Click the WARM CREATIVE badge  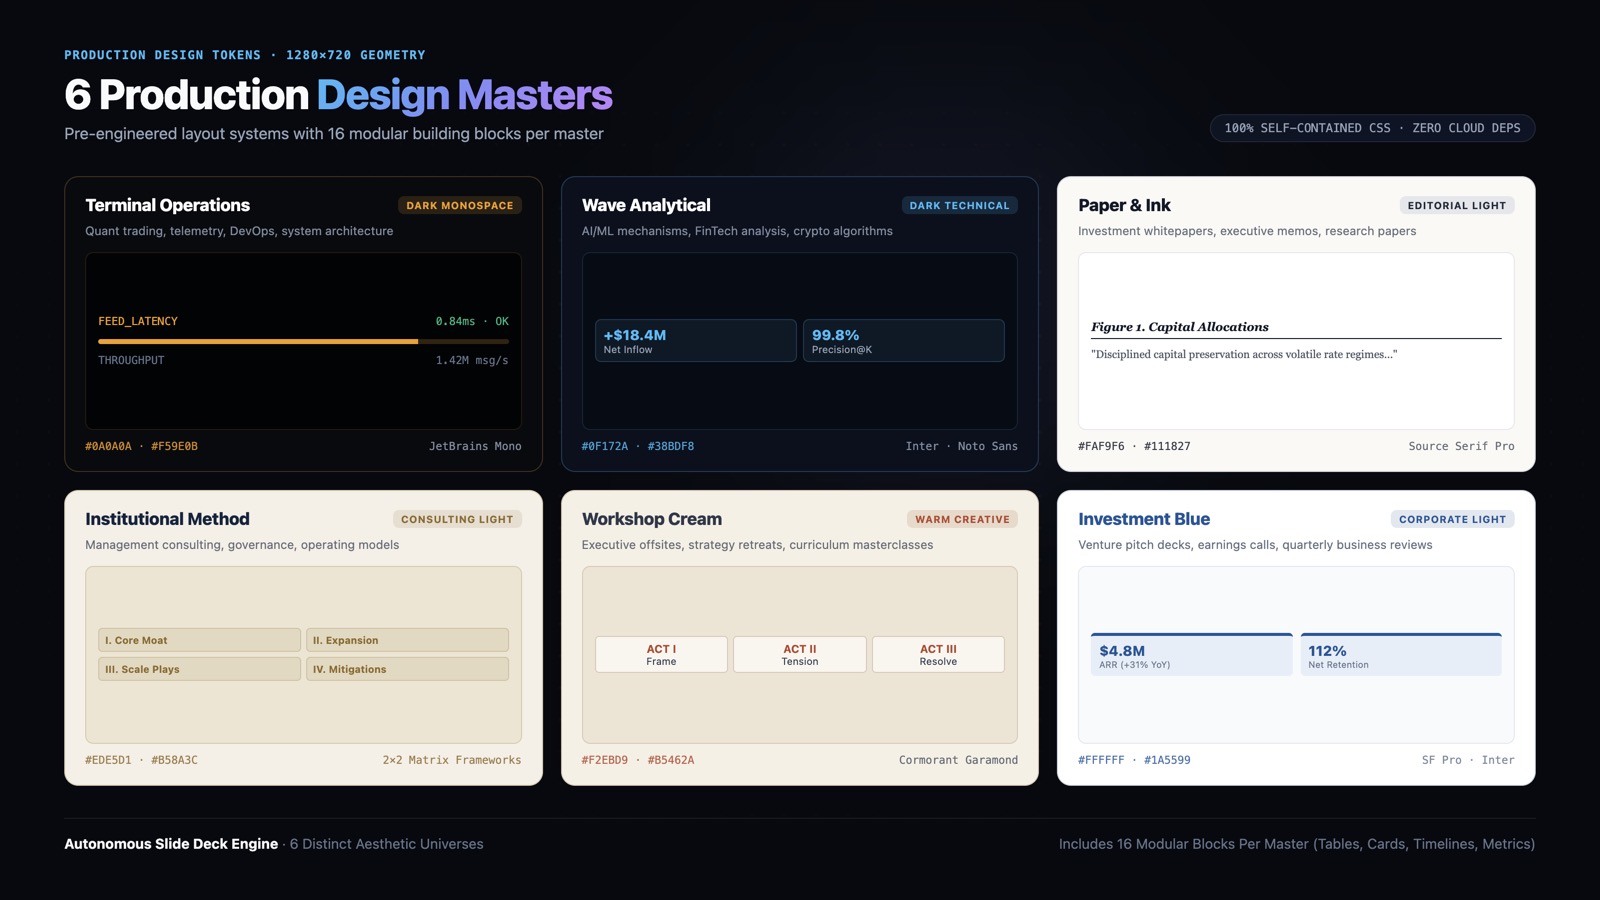click(x=962, y=519)
